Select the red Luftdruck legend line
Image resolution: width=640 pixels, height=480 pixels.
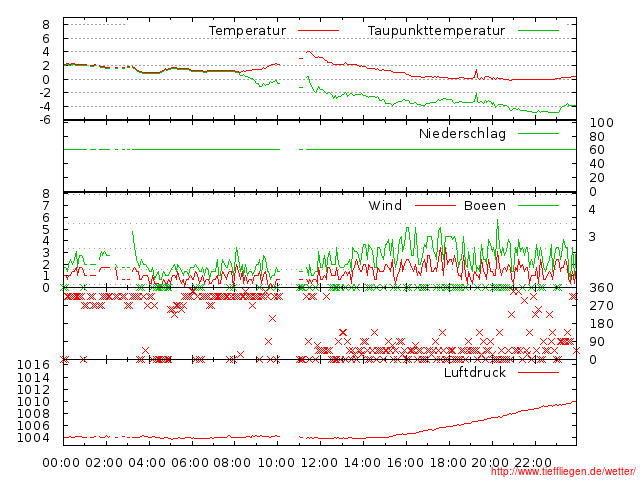point(538,372)
